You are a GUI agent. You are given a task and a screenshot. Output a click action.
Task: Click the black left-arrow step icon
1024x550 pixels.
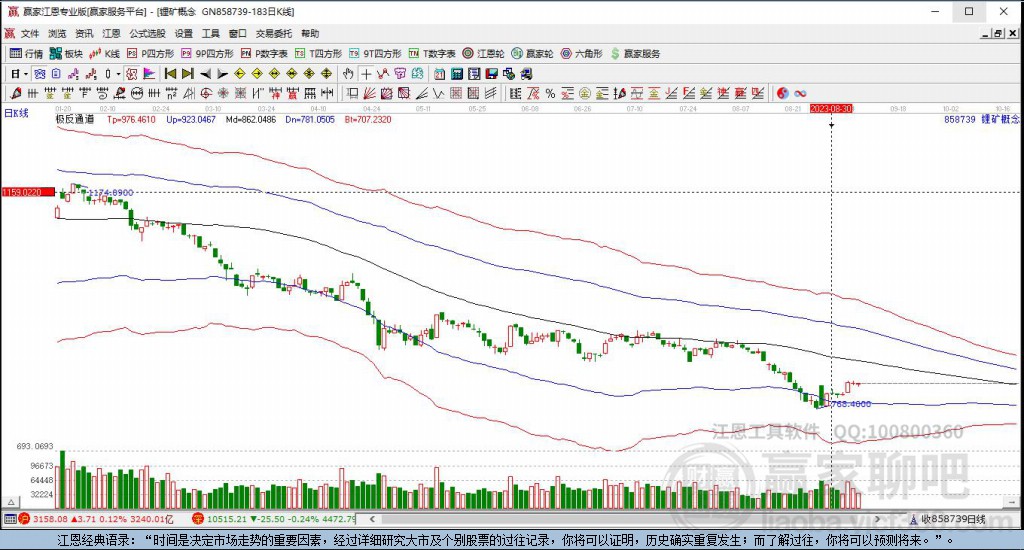tap(205, 74)
